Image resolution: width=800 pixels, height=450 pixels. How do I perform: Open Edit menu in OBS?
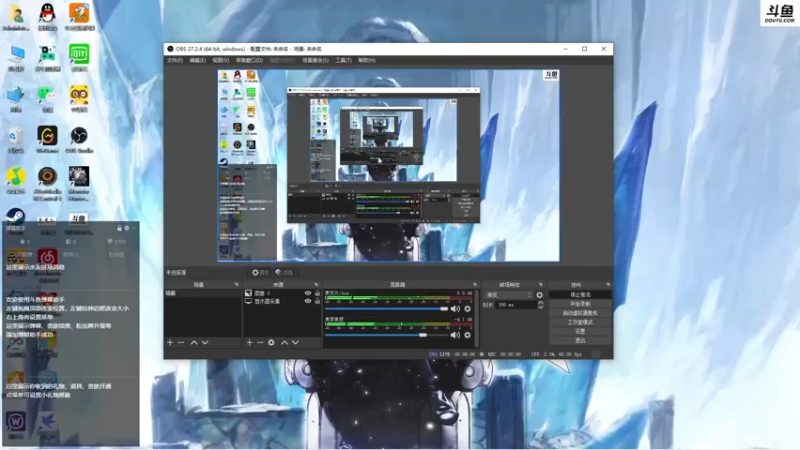click(x=197, y=60)
